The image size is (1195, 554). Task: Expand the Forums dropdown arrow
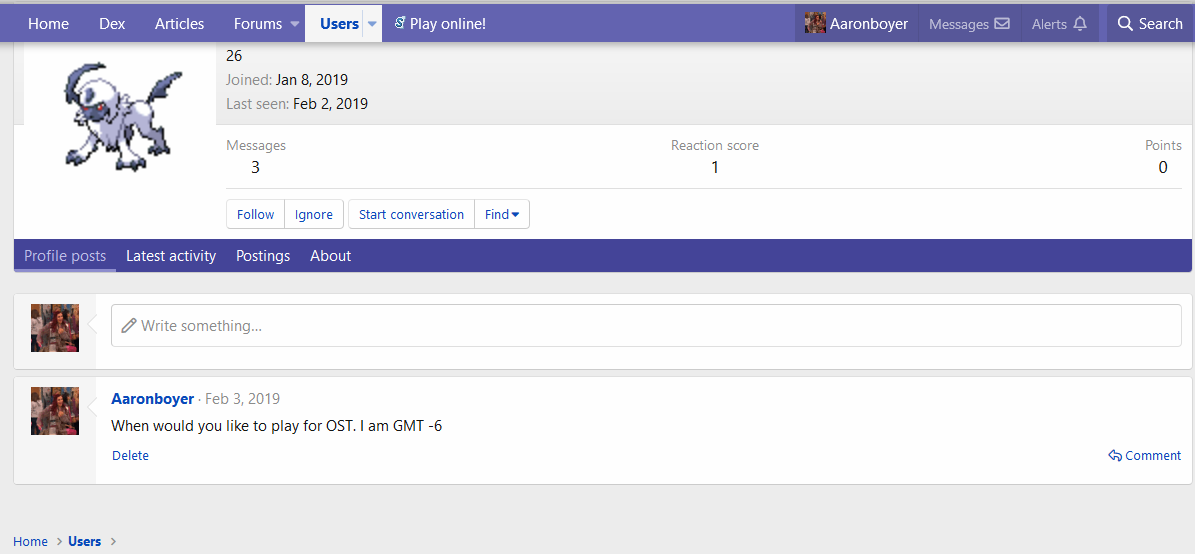[x=295, y=24]
